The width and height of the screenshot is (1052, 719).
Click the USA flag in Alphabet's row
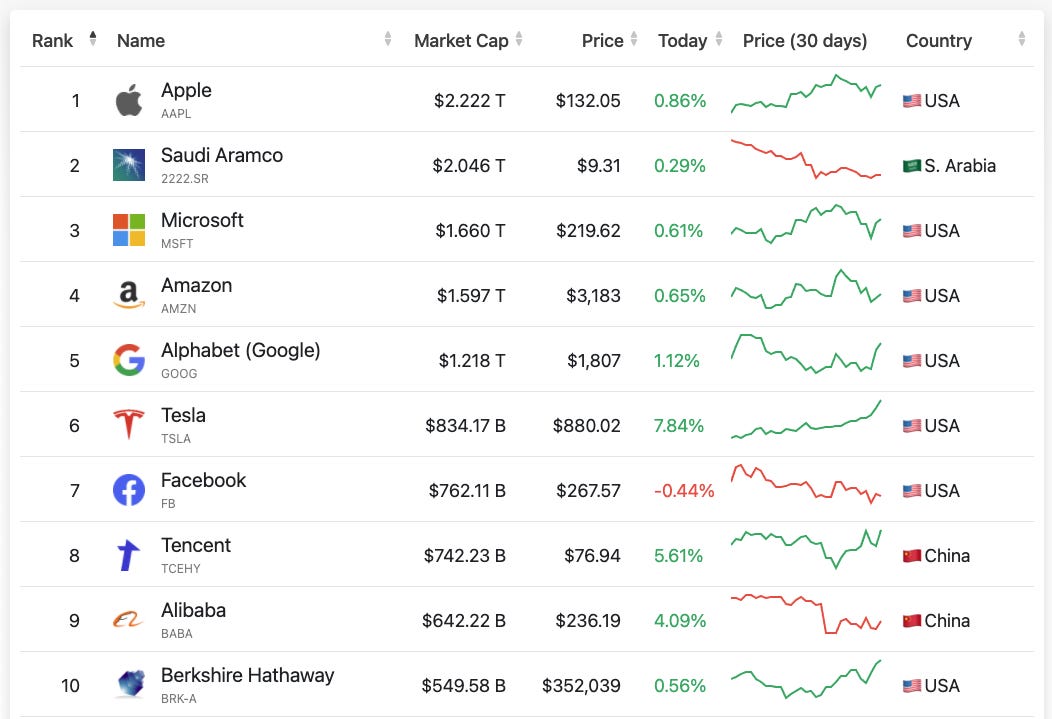click(x=912, y=361)
